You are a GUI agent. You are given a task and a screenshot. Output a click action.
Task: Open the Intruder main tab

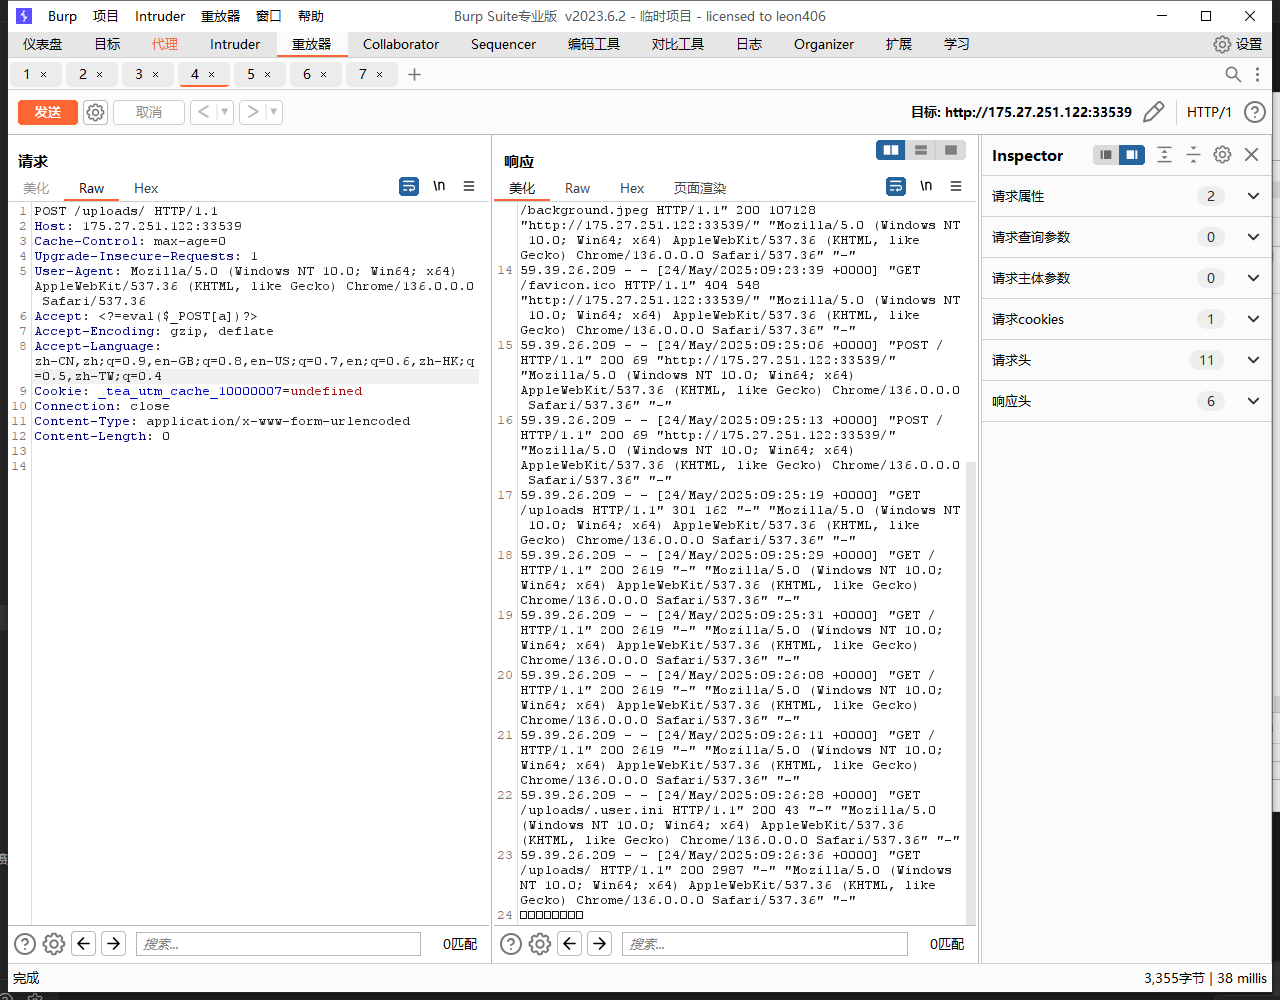[x=235, y=44]
